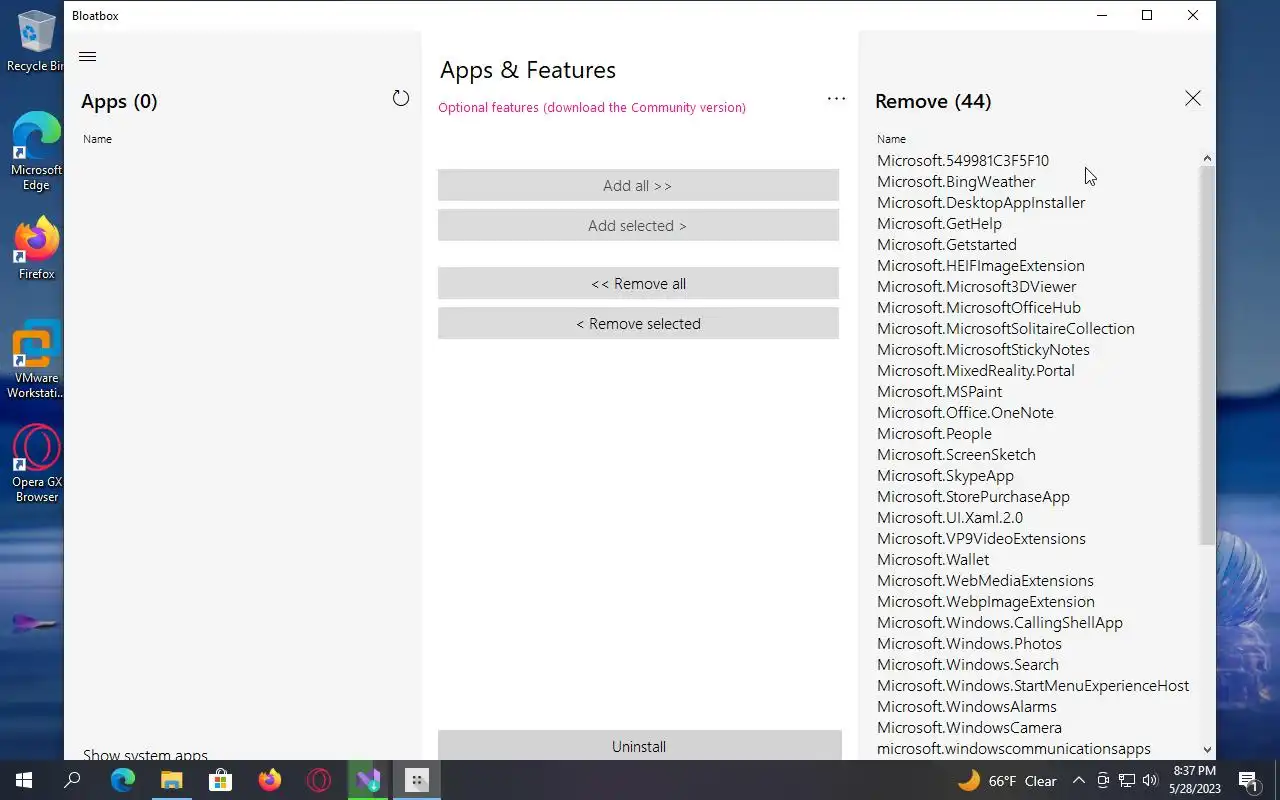Select Microsoft.WindowsCamera entry
The height and width of the screenshot is (800, 1280).
coord(969,727)
